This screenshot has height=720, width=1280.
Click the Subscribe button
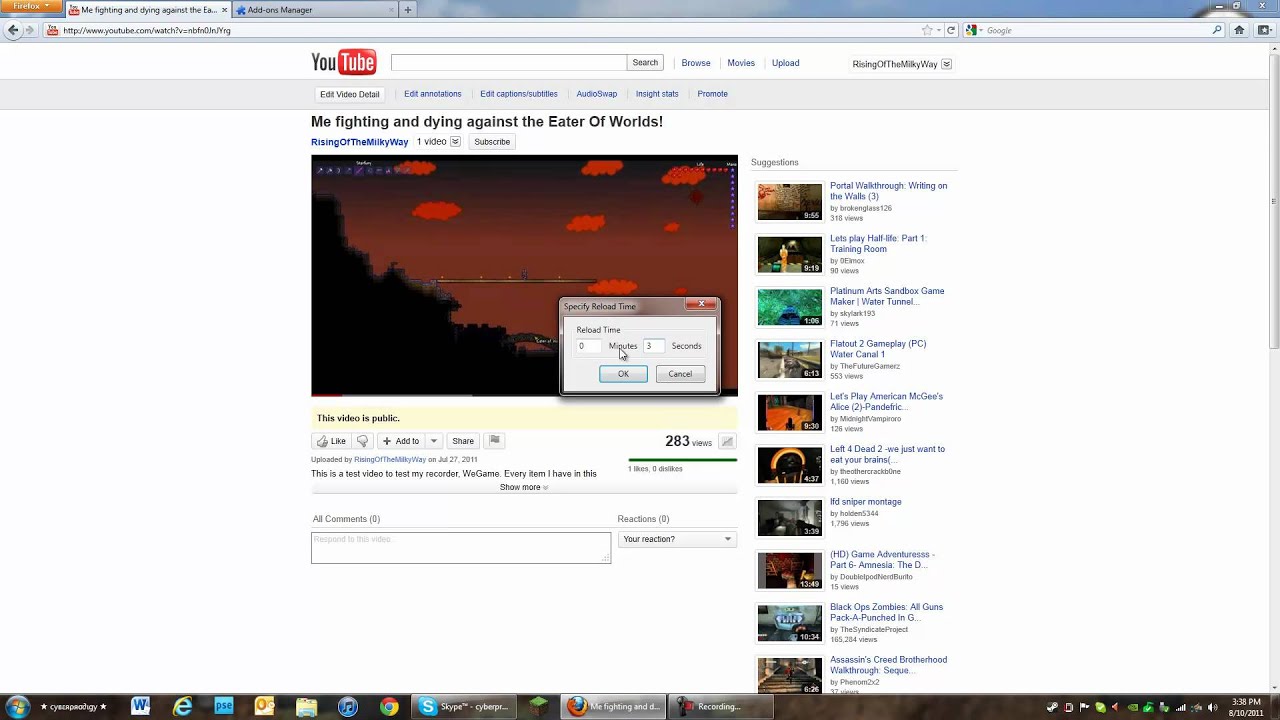(492, 142)
